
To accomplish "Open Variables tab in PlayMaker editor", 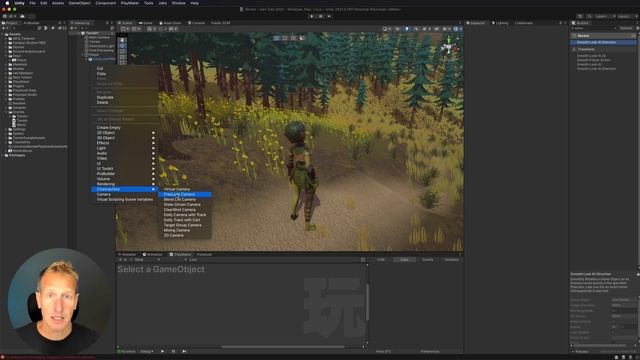I will [451, 260].
